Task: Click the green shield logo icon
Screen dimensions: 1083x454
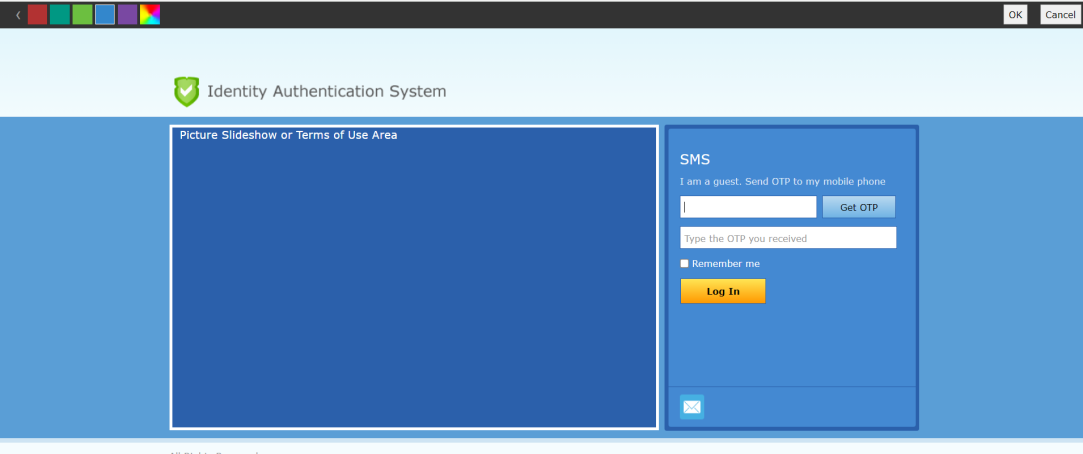Action: tap(186, 92)
